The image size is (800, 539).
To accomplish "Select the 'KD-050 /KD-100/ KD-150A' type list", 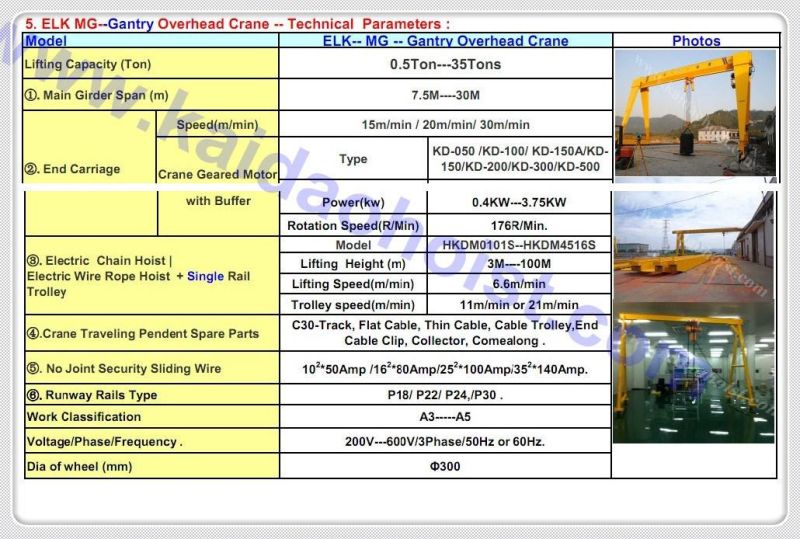I will tap(520, 159).
